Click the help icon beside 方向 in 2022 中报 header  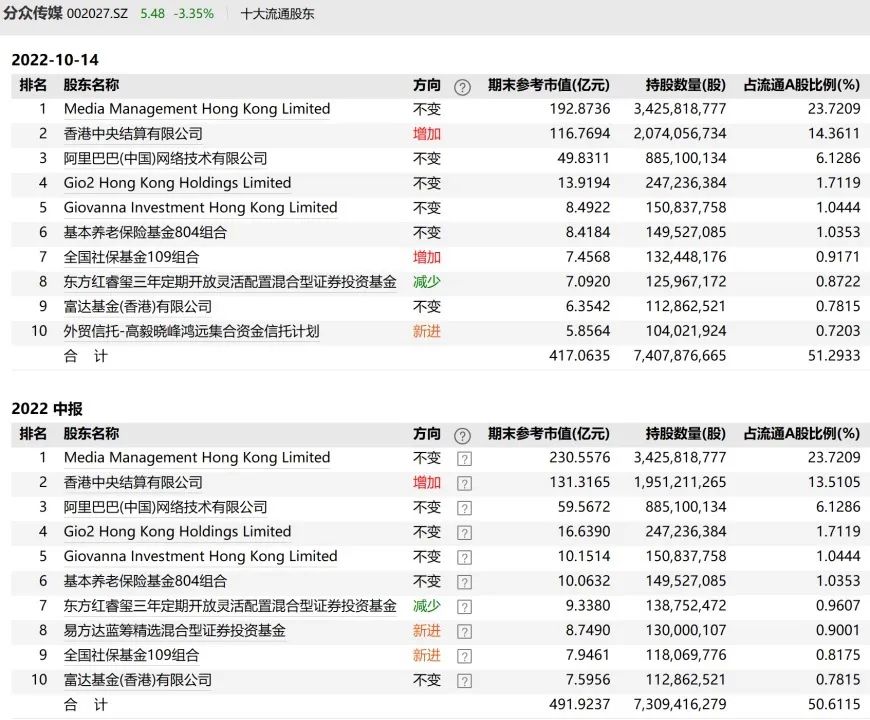click(x=462, y=436)
